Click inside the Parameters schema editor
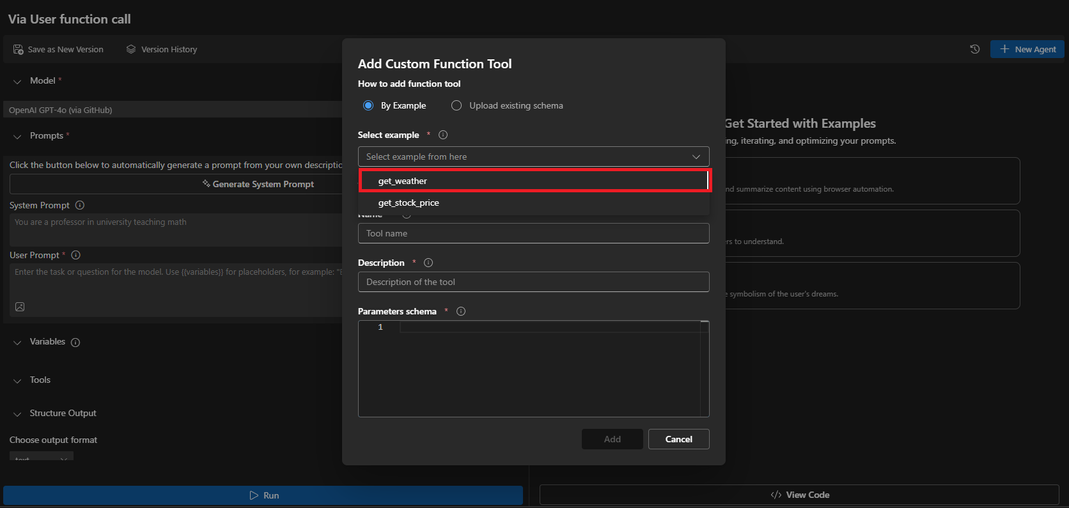 click(534, 369)
